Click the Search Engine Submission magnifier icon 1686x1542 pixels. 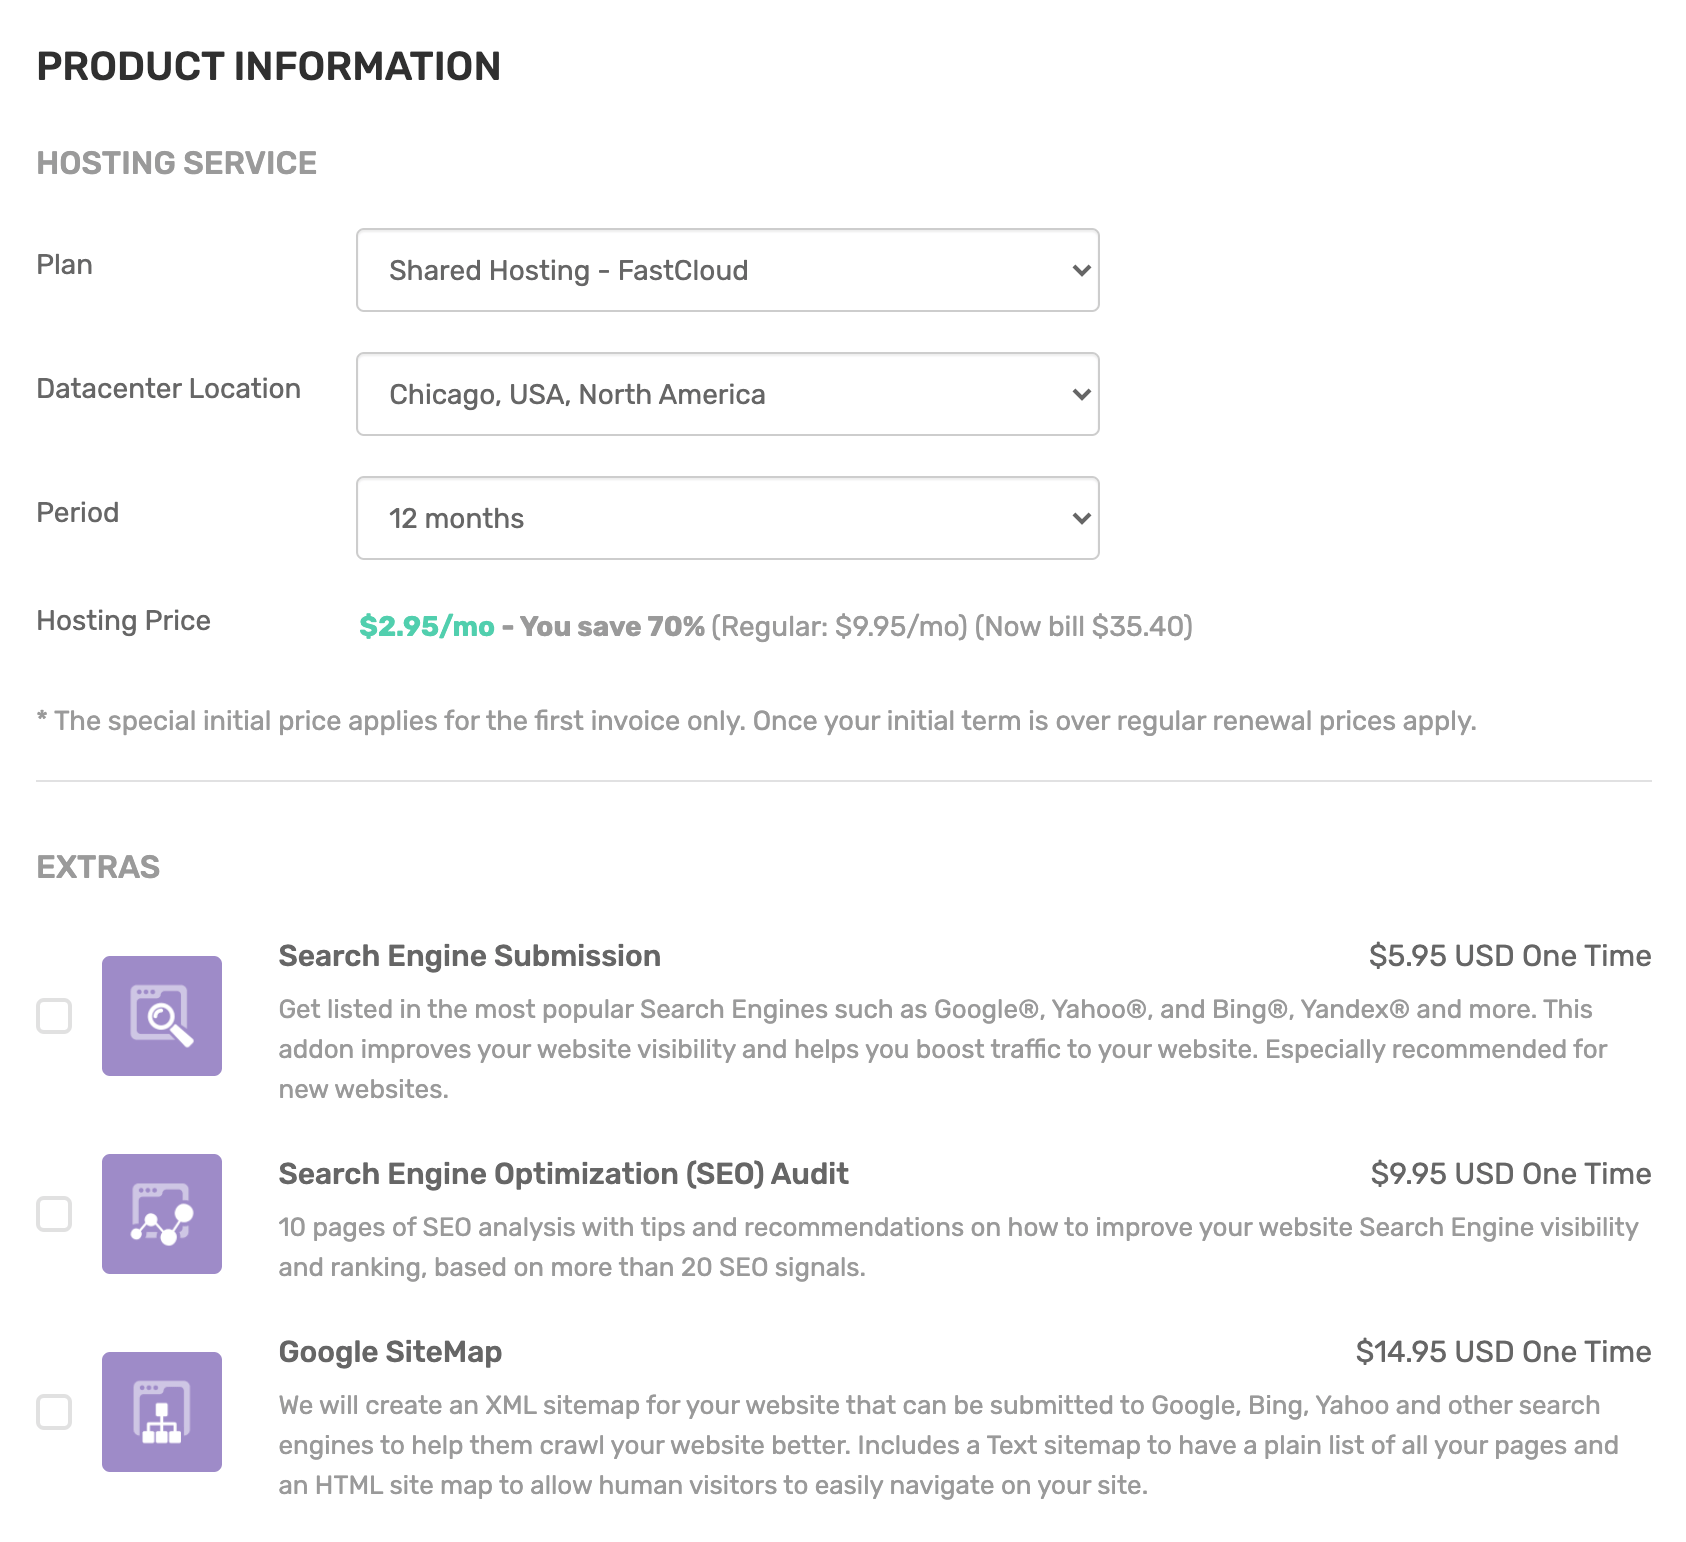161,1016
